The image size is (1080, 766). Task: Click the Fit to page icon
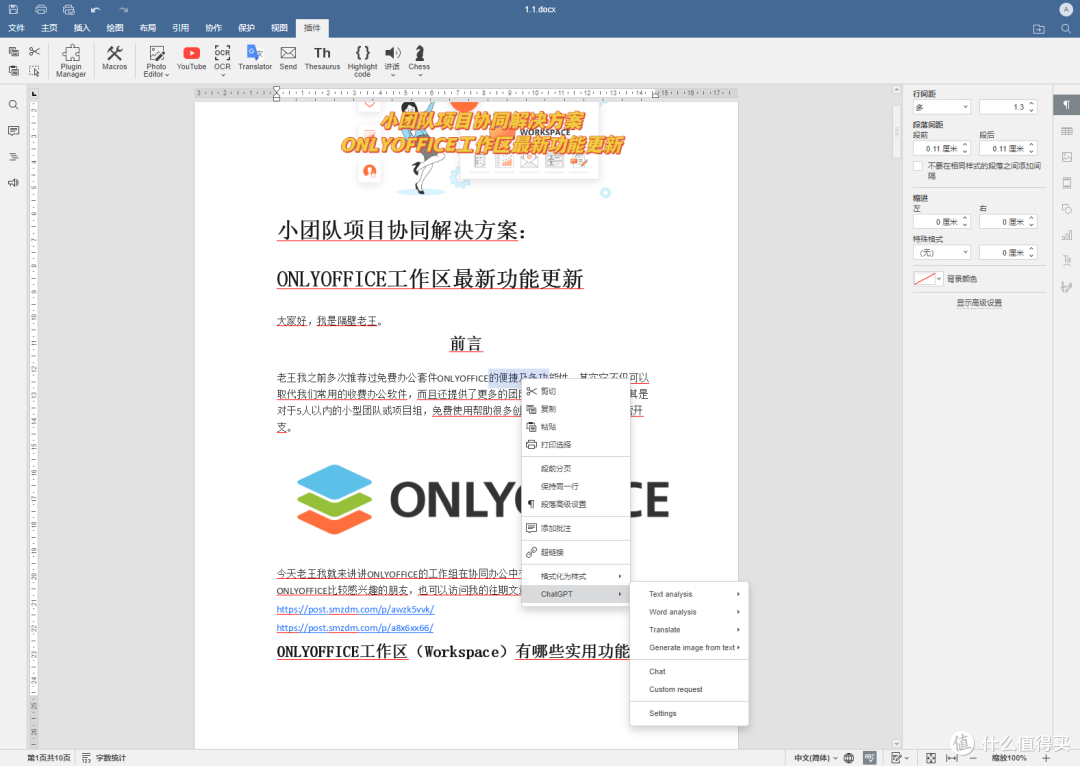click(931, 758)
